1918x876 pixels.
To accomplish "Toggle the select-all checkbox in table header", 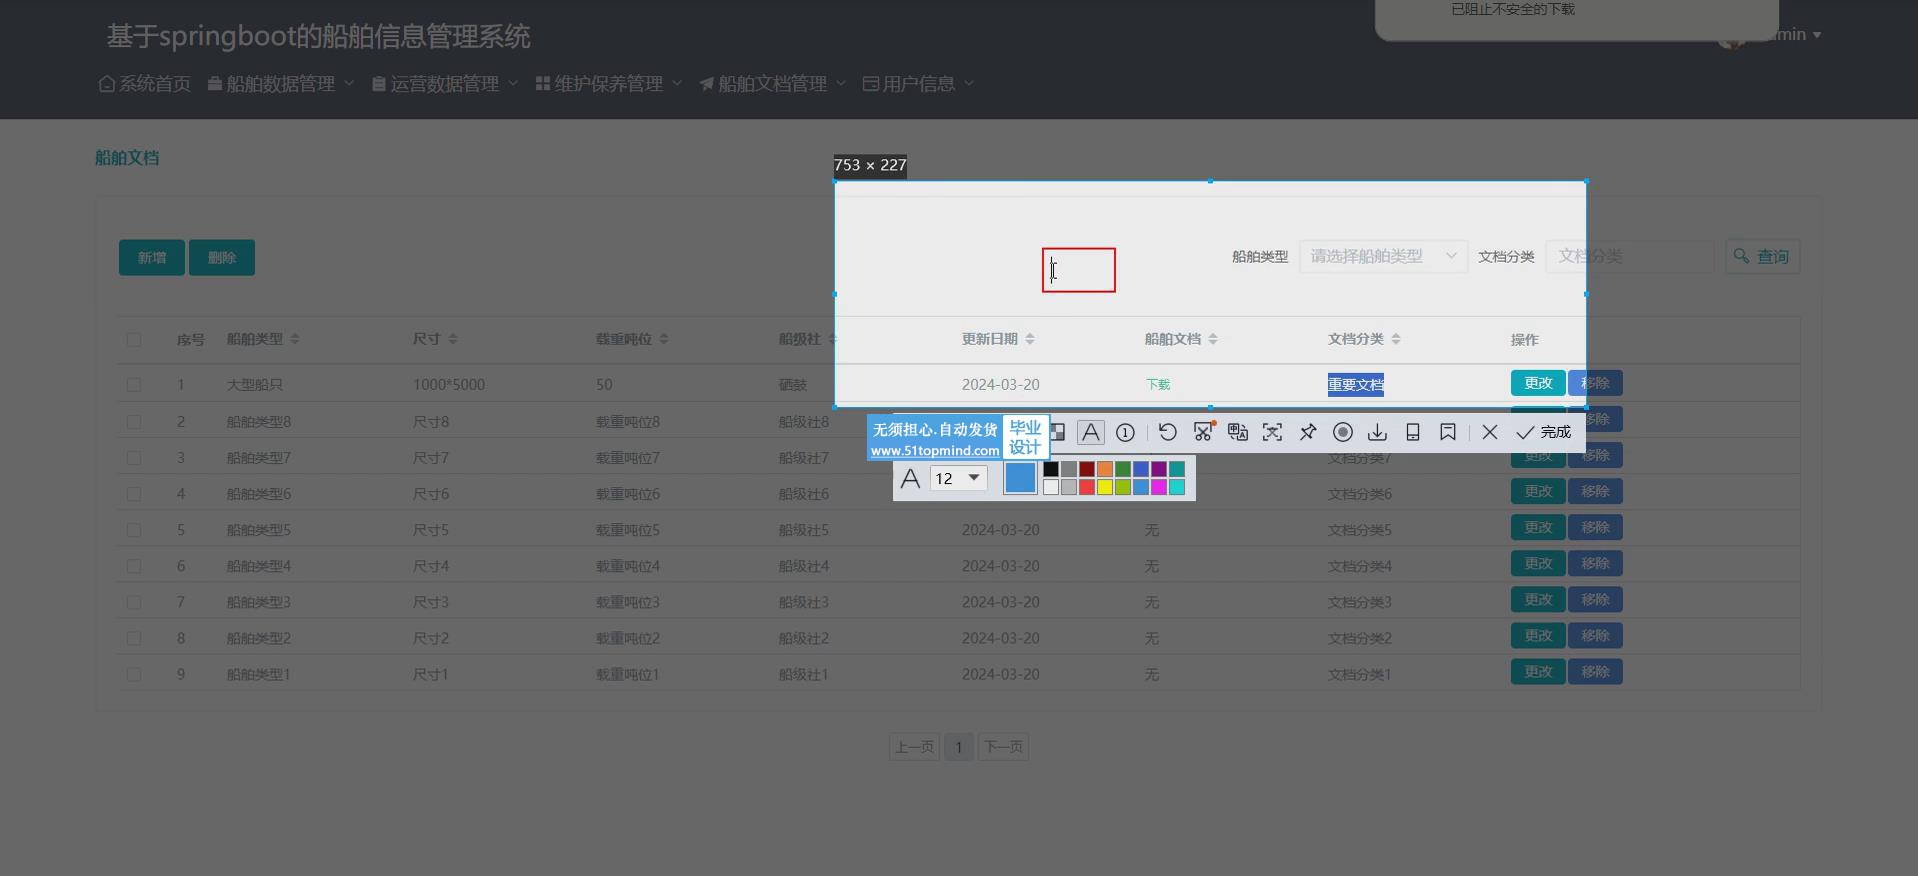I will tap(134, 340).
